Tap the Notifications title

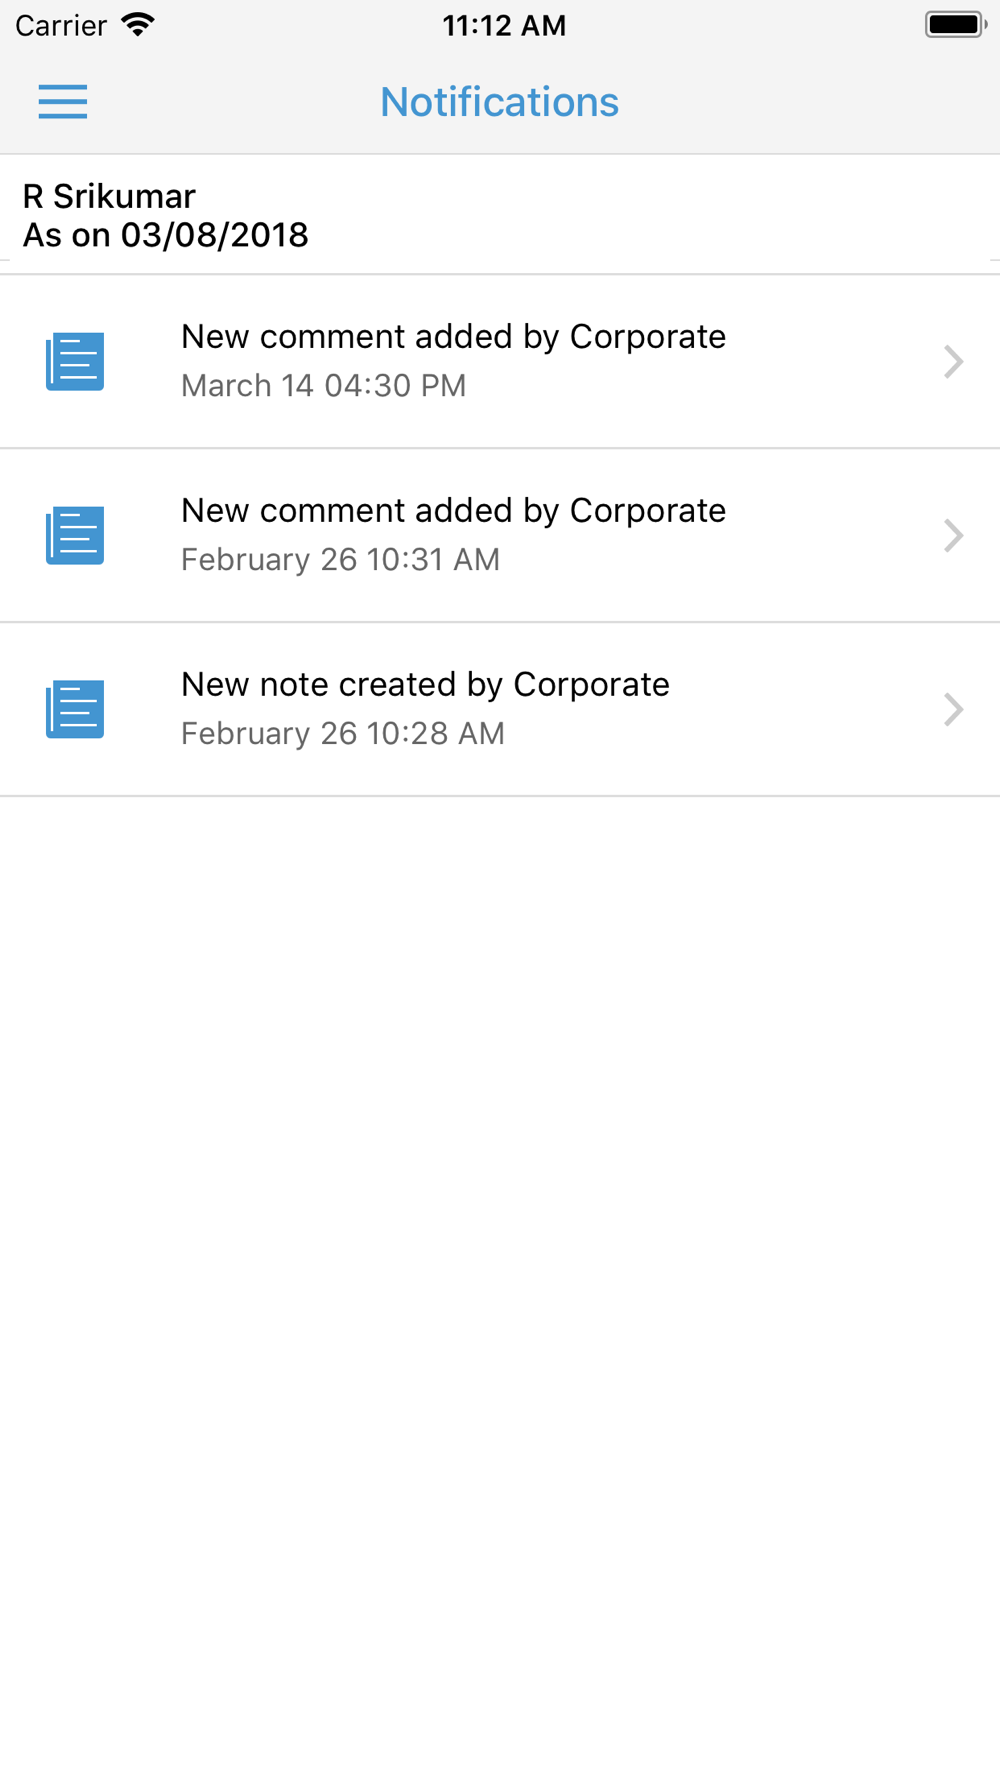click(500, 102)
